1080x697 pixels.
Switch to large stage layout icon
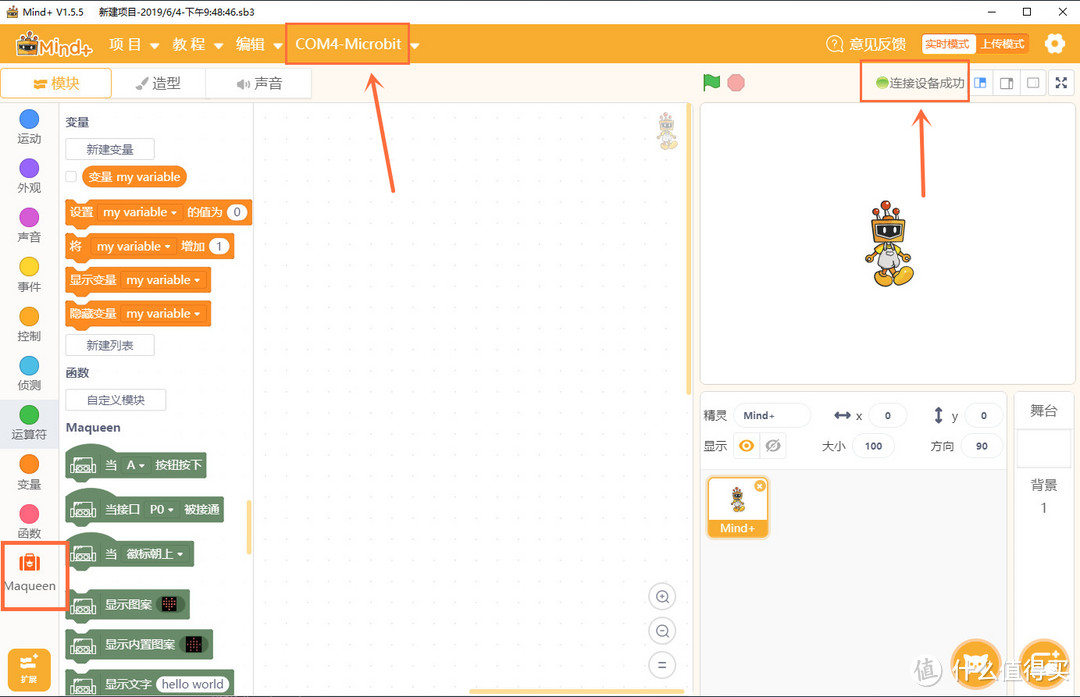tap(1006, 83)
